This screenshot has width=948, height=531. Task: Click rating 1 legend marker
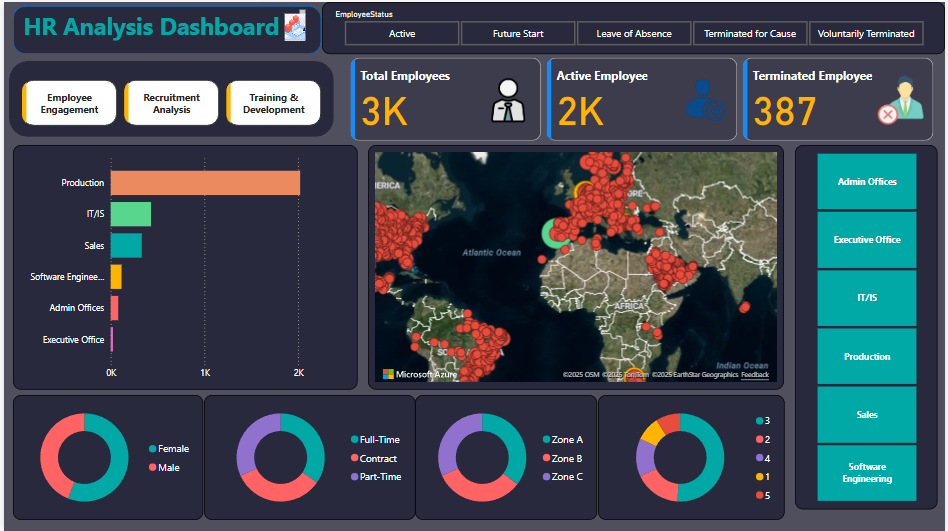pos(759,477)
